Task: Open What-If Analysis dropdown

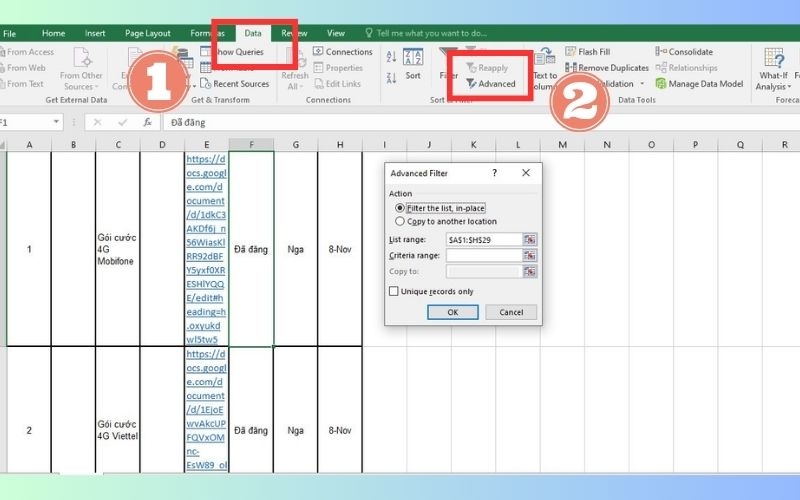Action: click(x=773, y=69)
